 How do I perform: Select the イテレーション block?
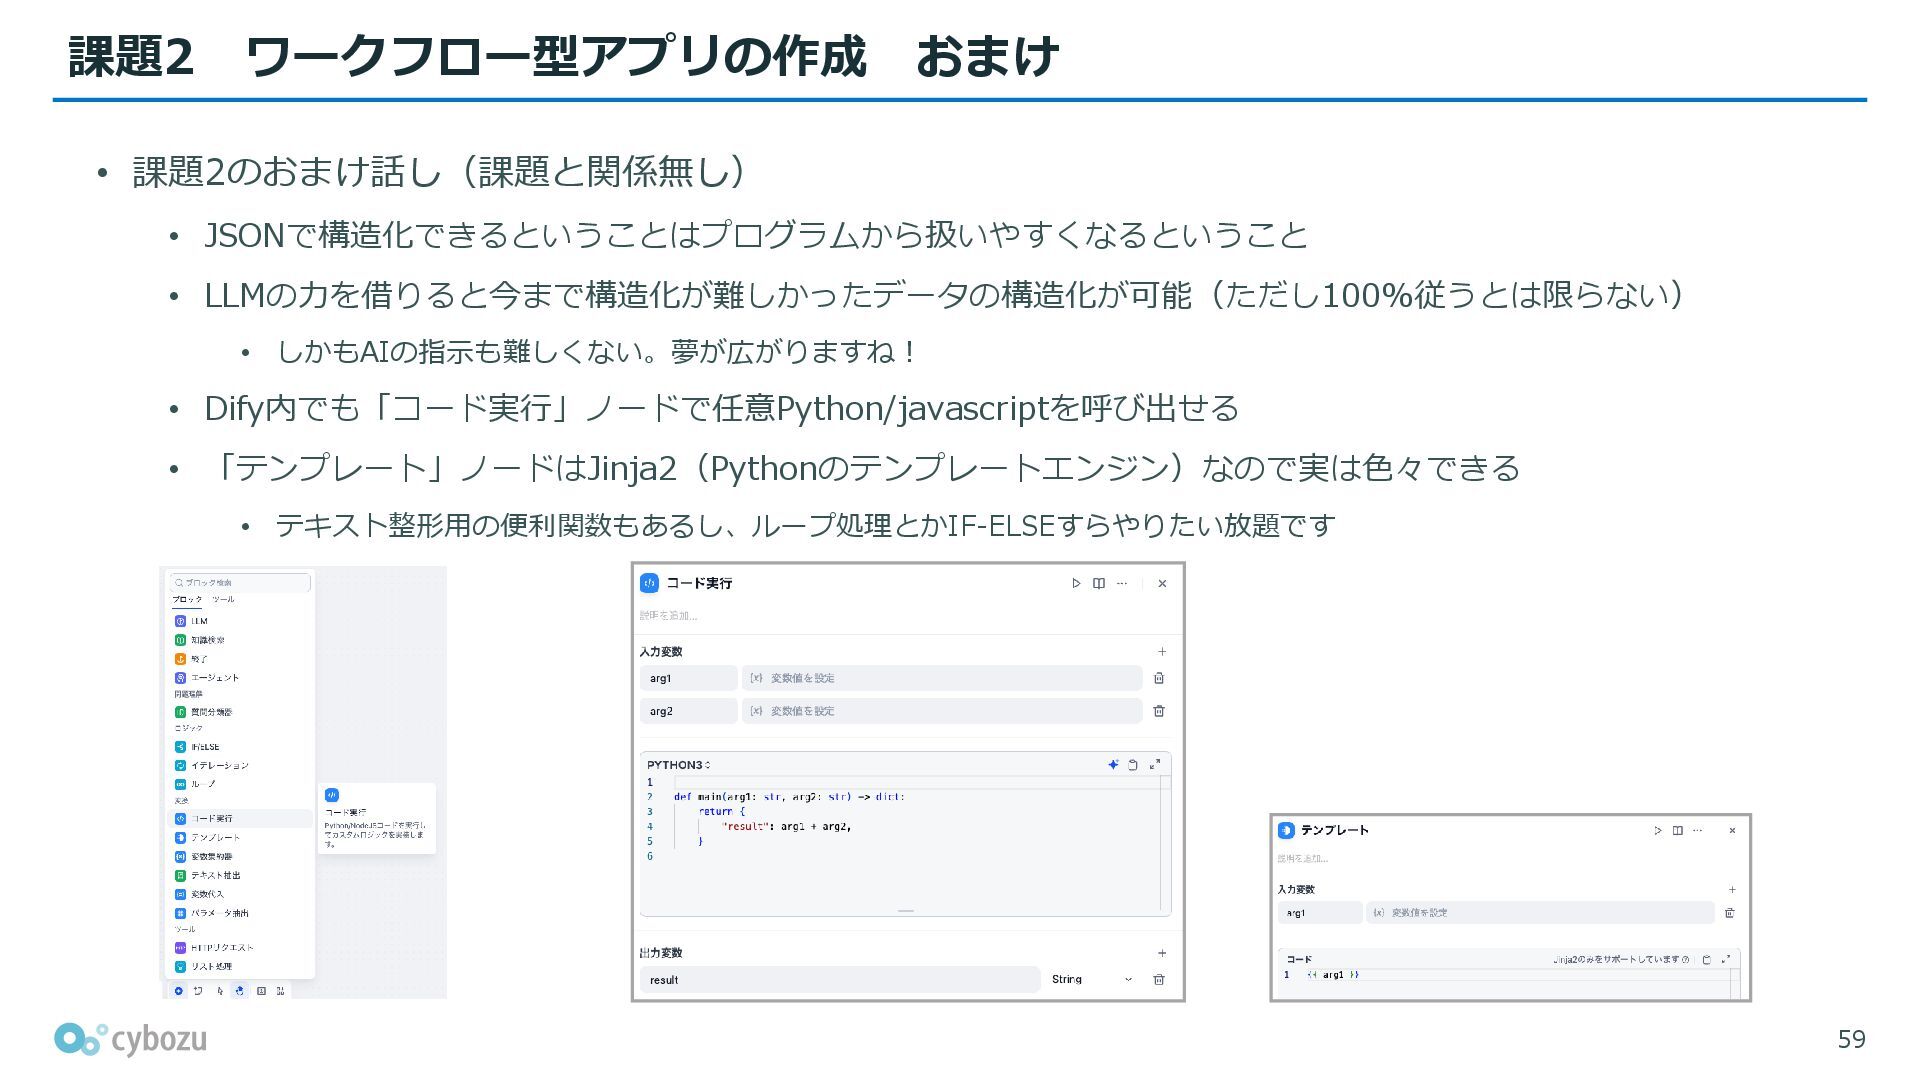click(x=241, y=766)
